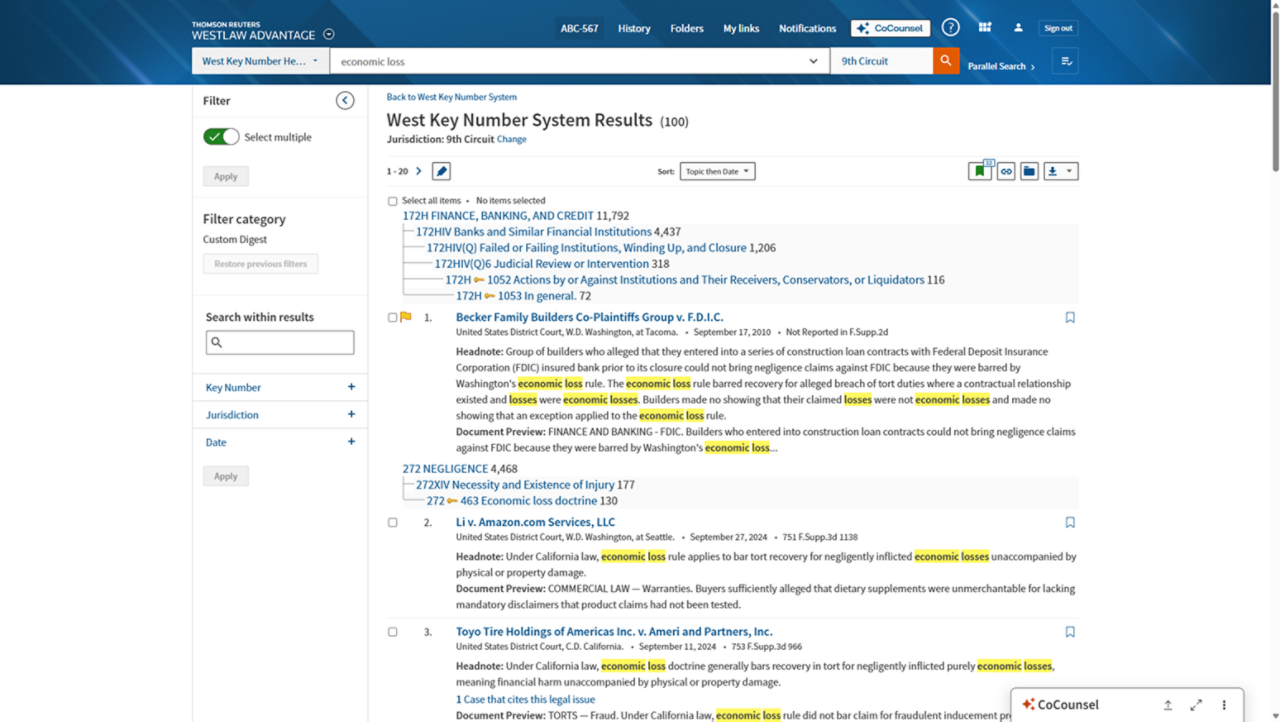1280x722 pixels.
Task: Tick the checkbox for Toyo Tire Holdings result
Action: [x=393, y=632]
